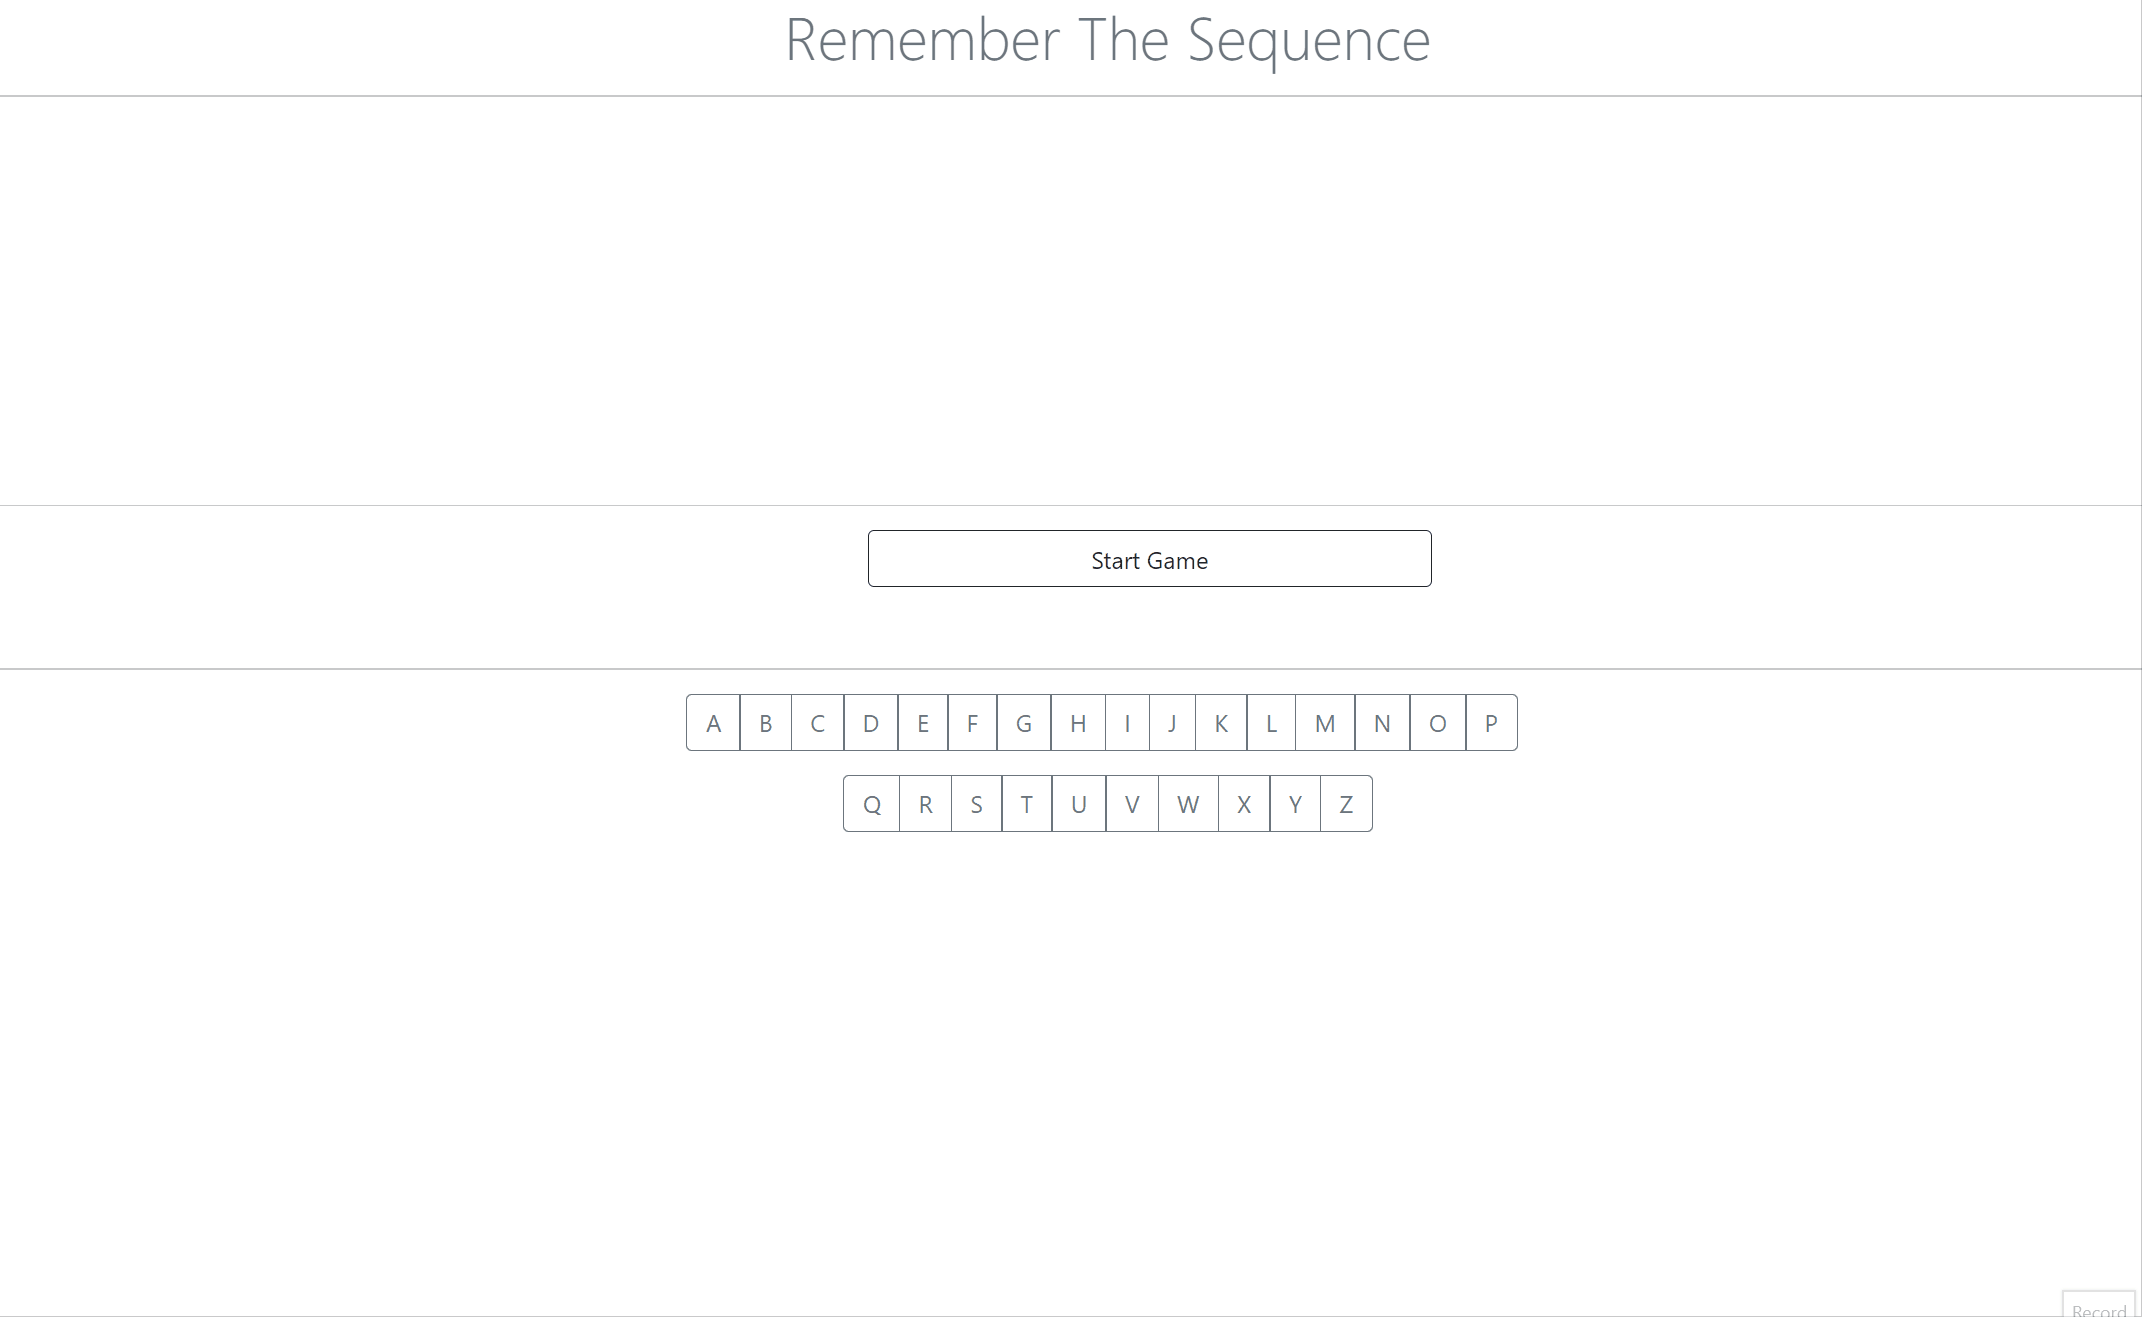Click the letter J key

(x=1170, y=723)
